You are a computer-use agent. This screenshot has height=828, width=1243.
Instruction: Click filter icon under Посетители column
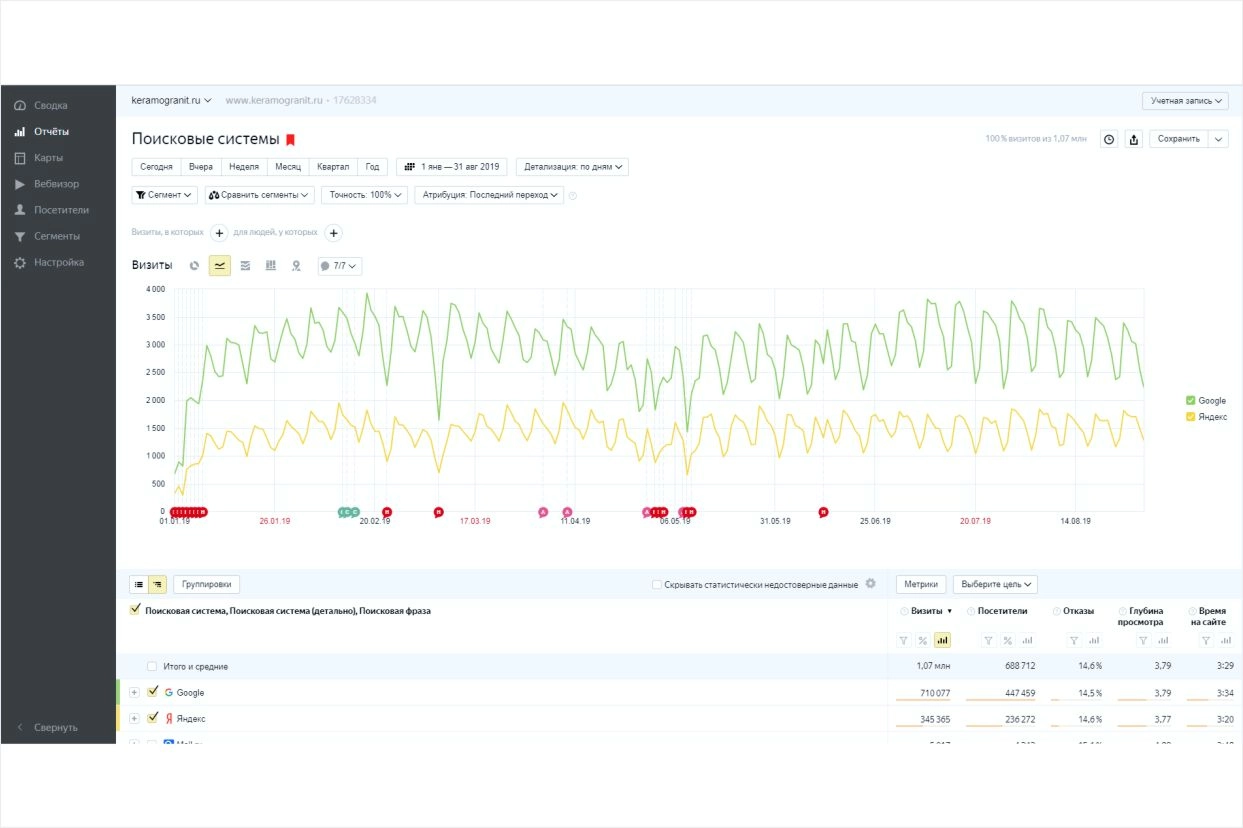[x=988, y=640]
